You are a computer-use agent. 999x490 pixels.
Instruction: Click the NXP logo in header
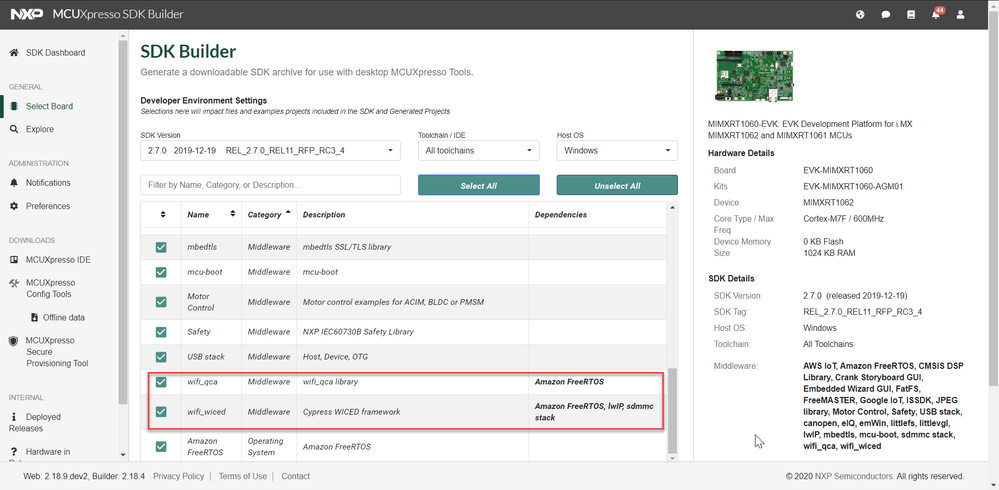coord(27,14)
